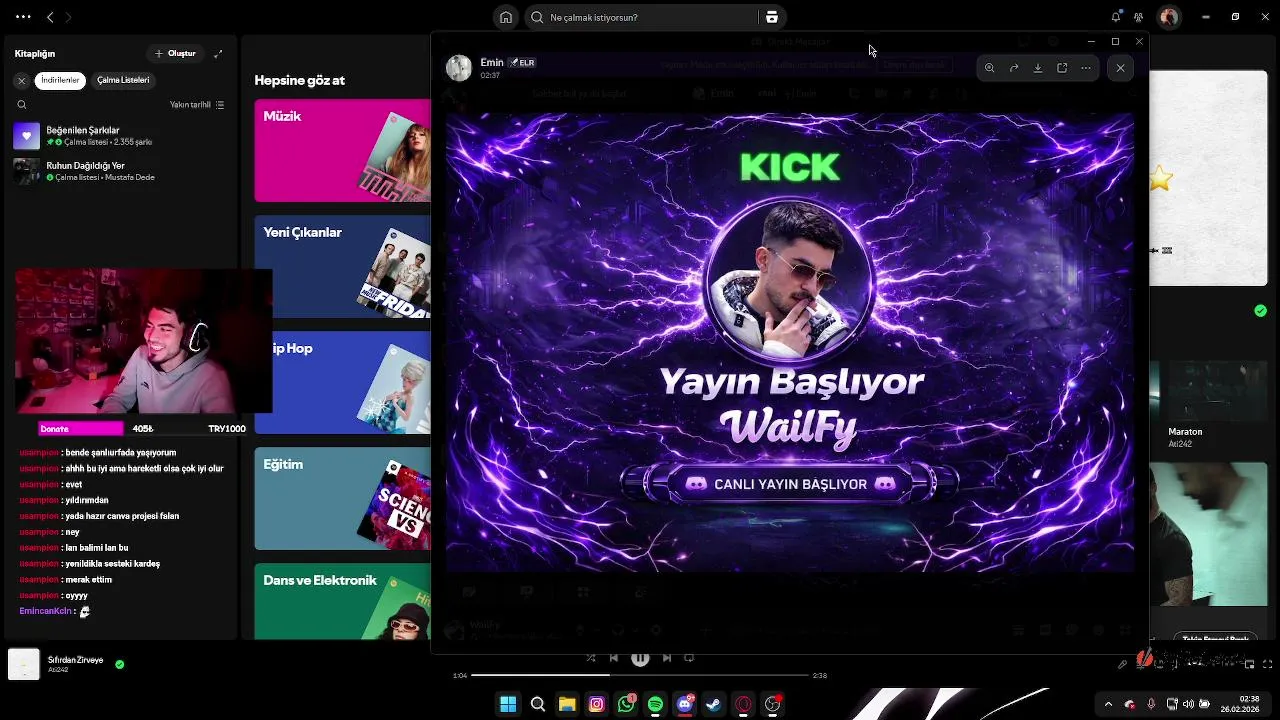The height and width of the screenshot is (720, 1280).
Task: Search within the library
Action: point(21,104)
